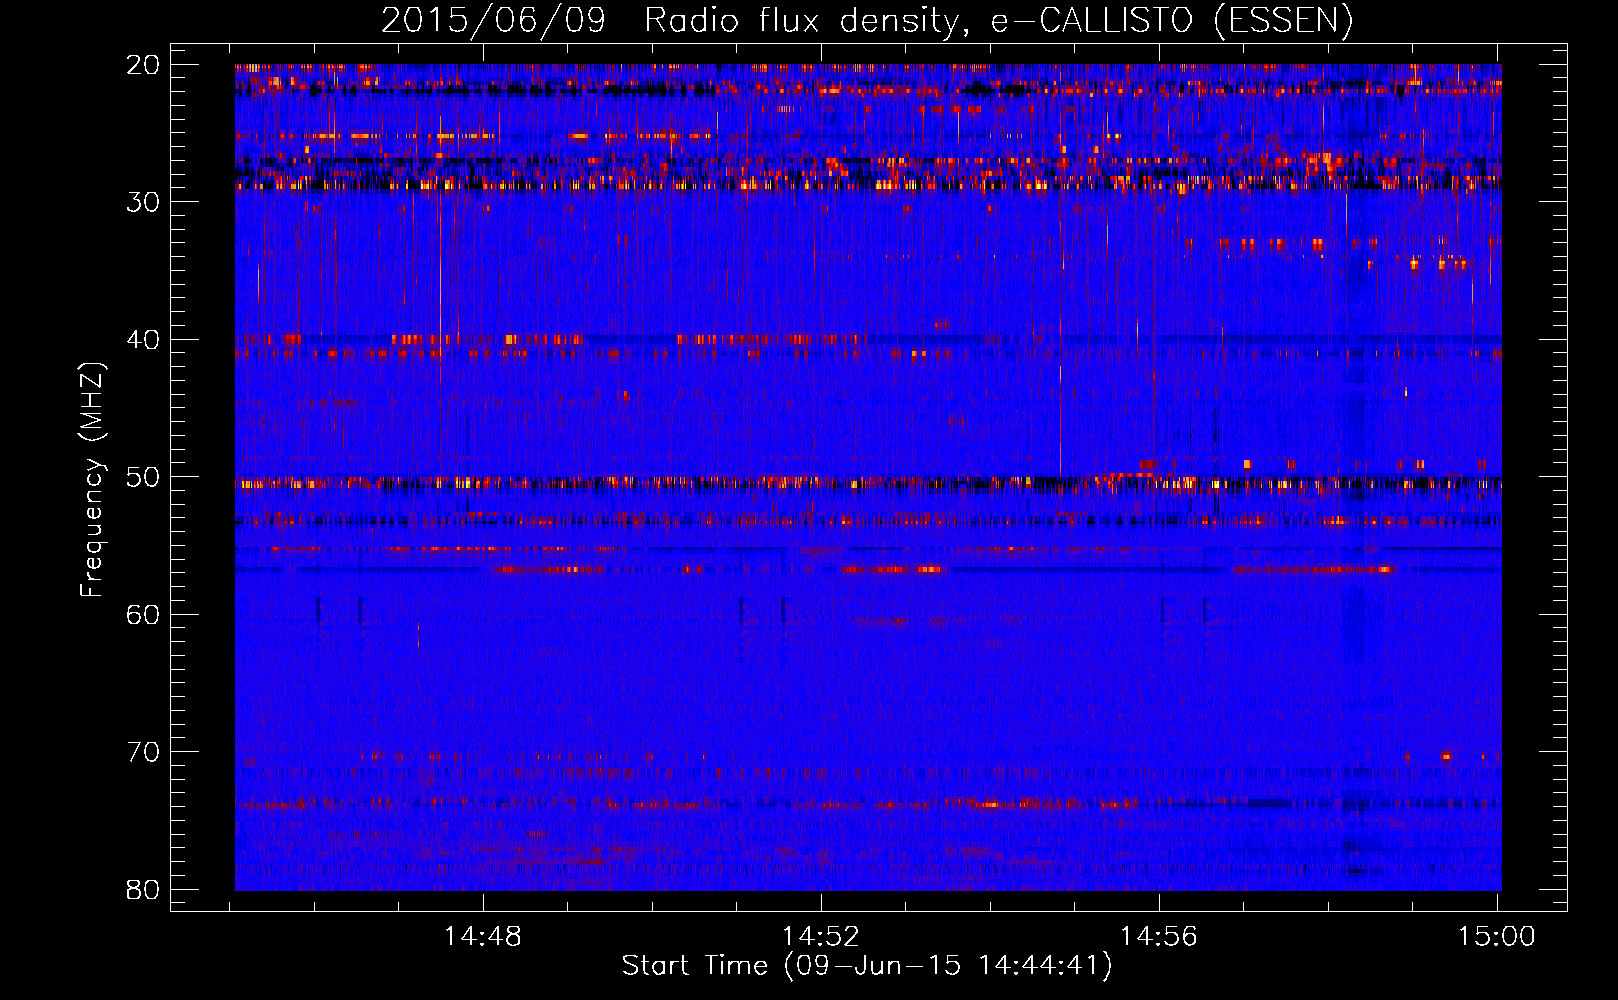Click the 40 MHz frequency tick label
The height and width of the screenshot is (1000, 1618).
coord(143,340)
